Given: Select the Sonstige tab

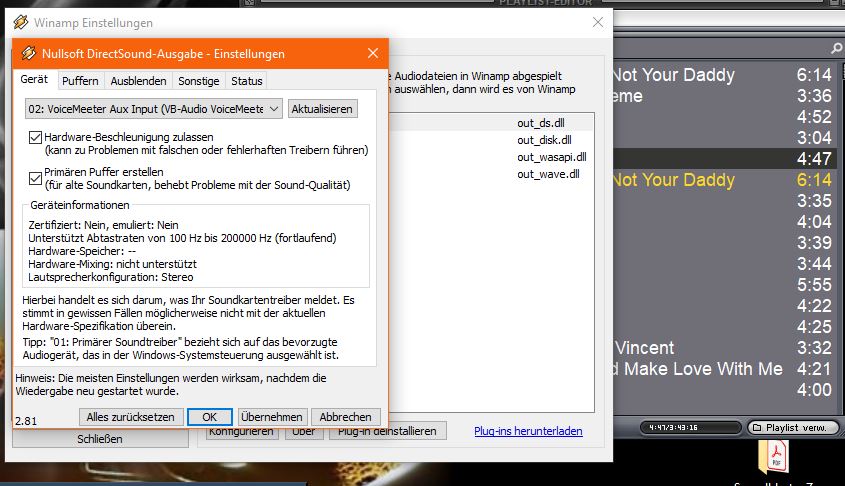Looking at the screenshot, I should [198, 81].
